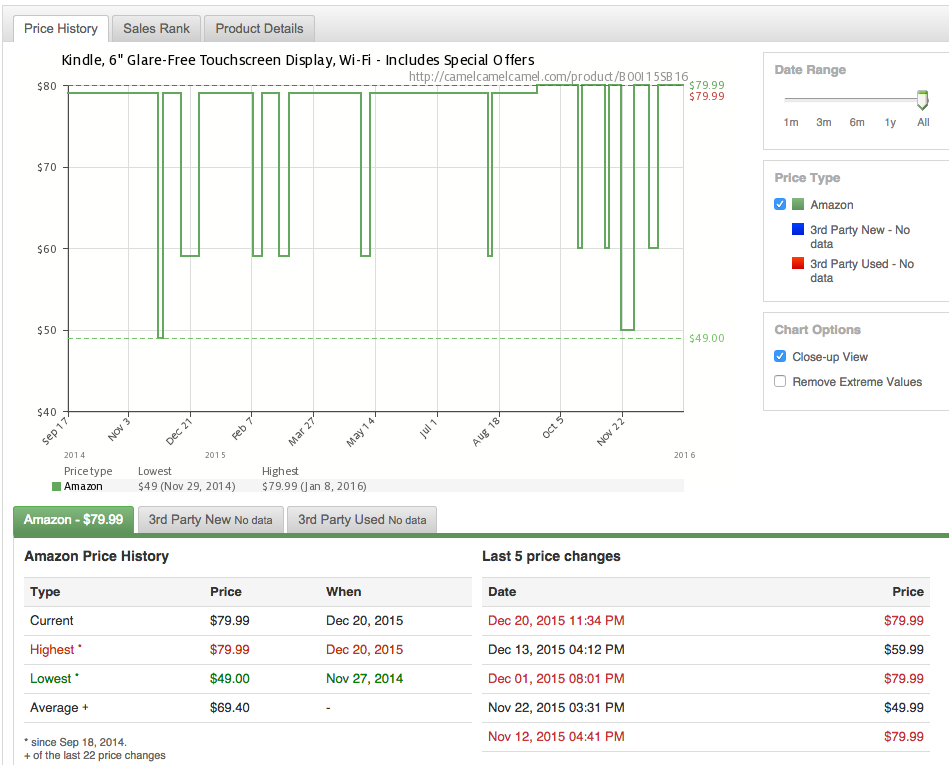Image resolution: width=949 pixels, height=765 pixels.
Task: Set date range to 1m
Action: click(x=791, y=122)
